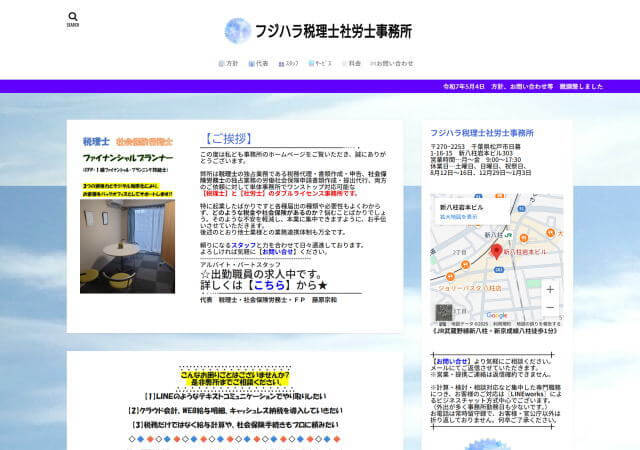
Task: Click the ファイナンシャルプランナー banner text
Action: pyautogui.click(x=128, y=158)
